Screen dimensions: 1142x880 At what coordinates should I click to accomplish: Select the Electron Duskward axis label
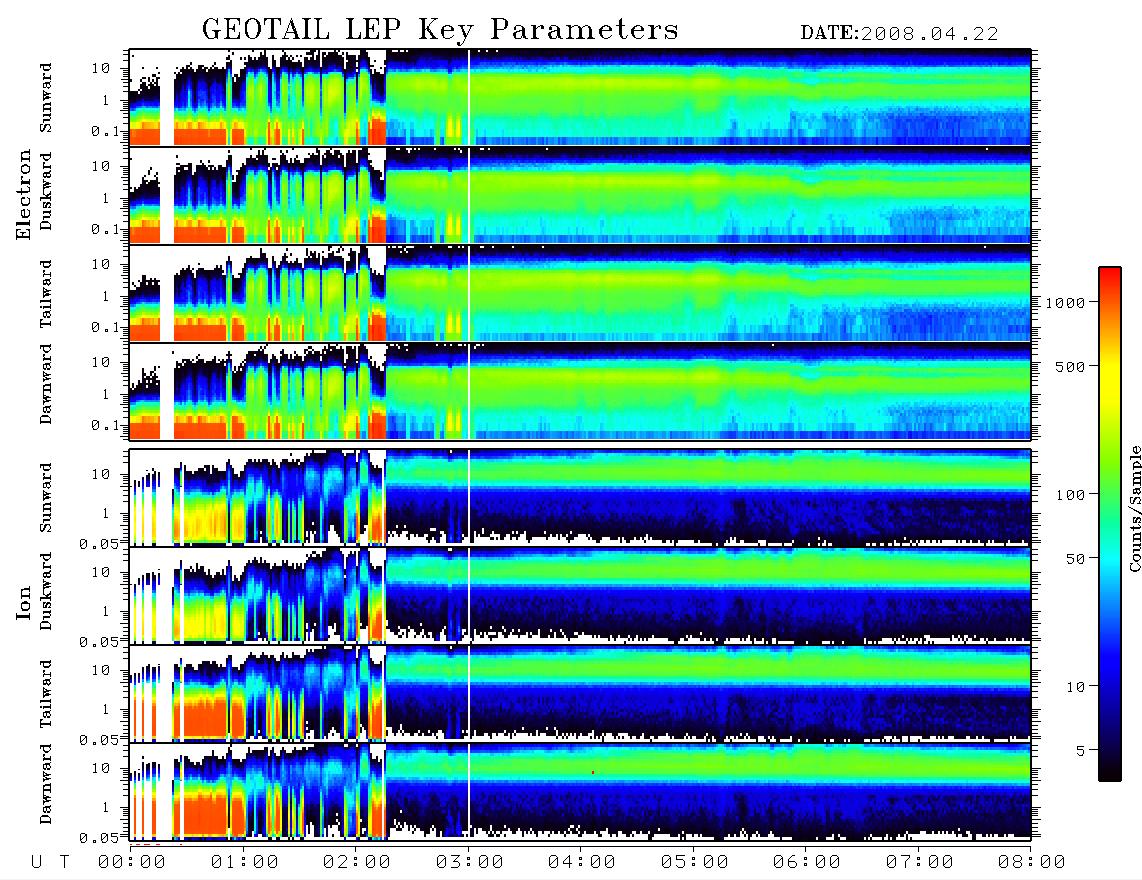pyautogui.click(x=46, y=191)
